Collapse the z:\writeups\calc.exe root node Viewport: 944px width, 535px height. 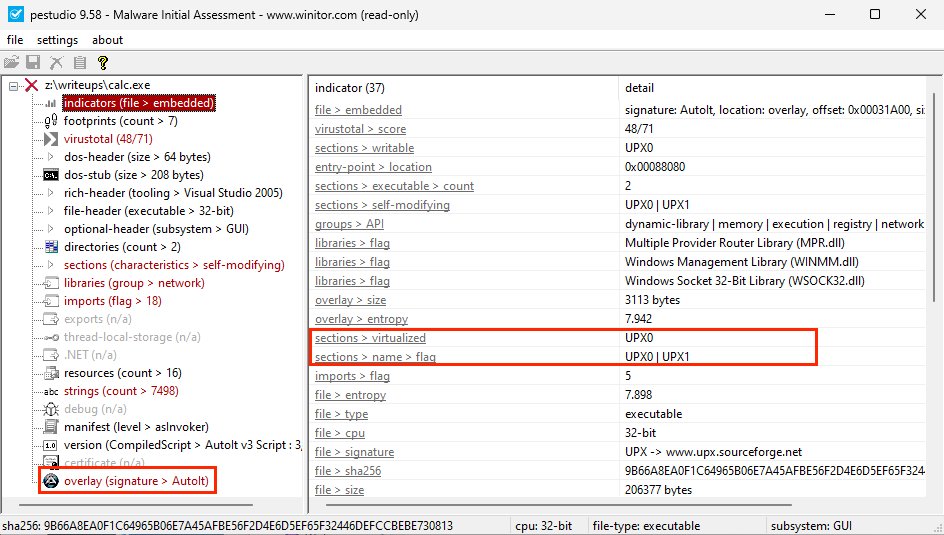[x=13, y=86]
